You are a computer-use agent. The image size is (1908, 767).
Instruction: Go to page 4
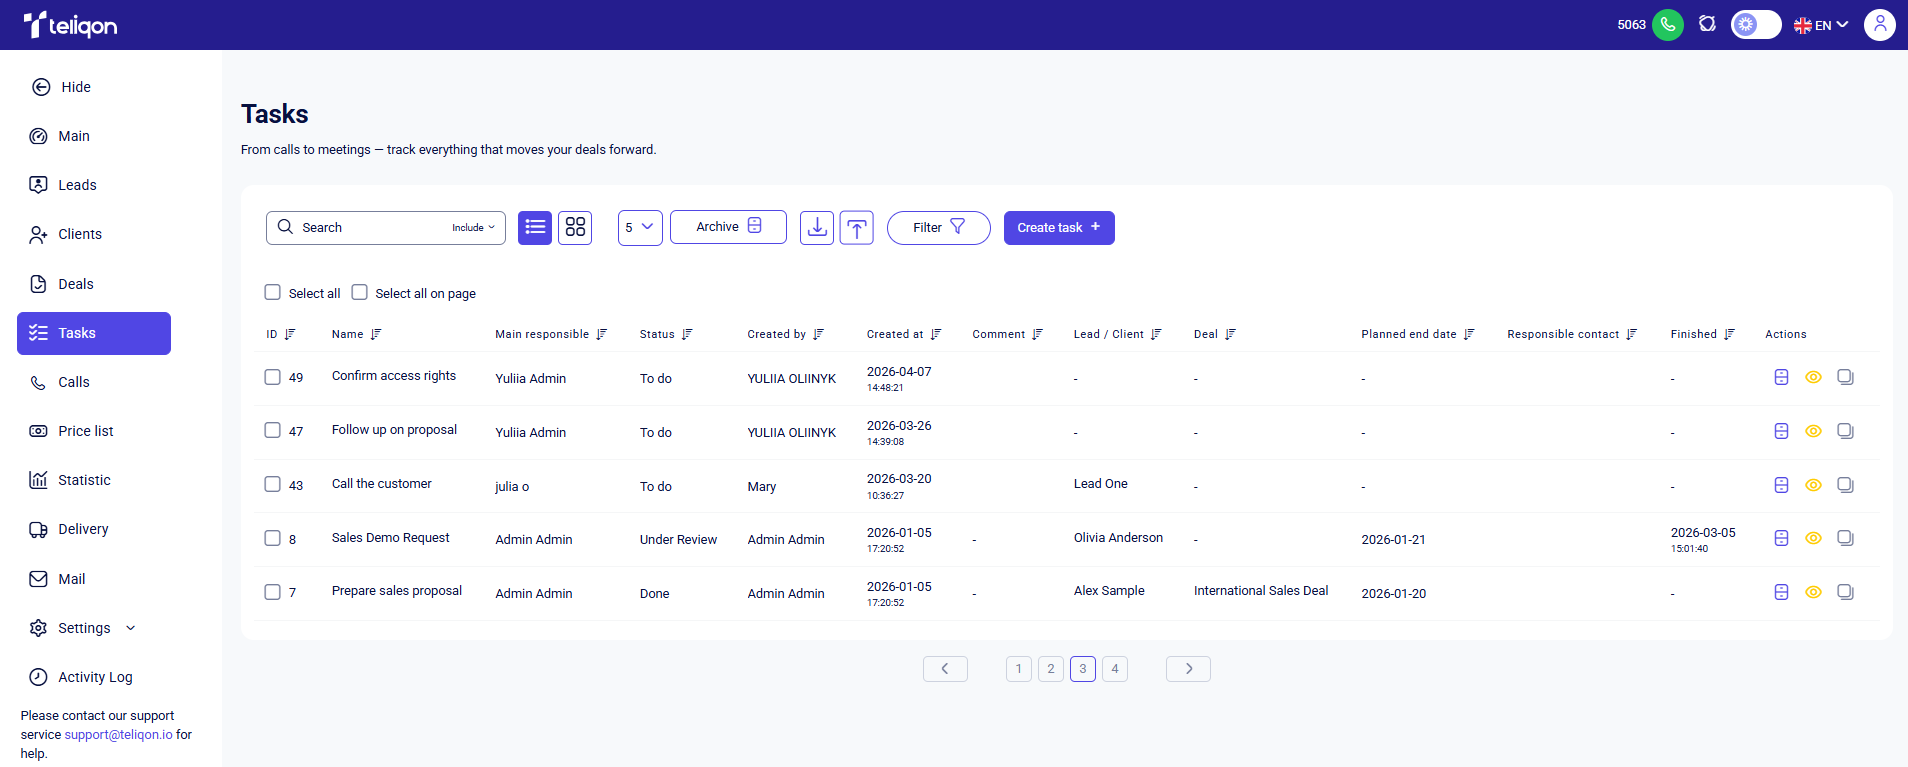[x=1115, y=669]
